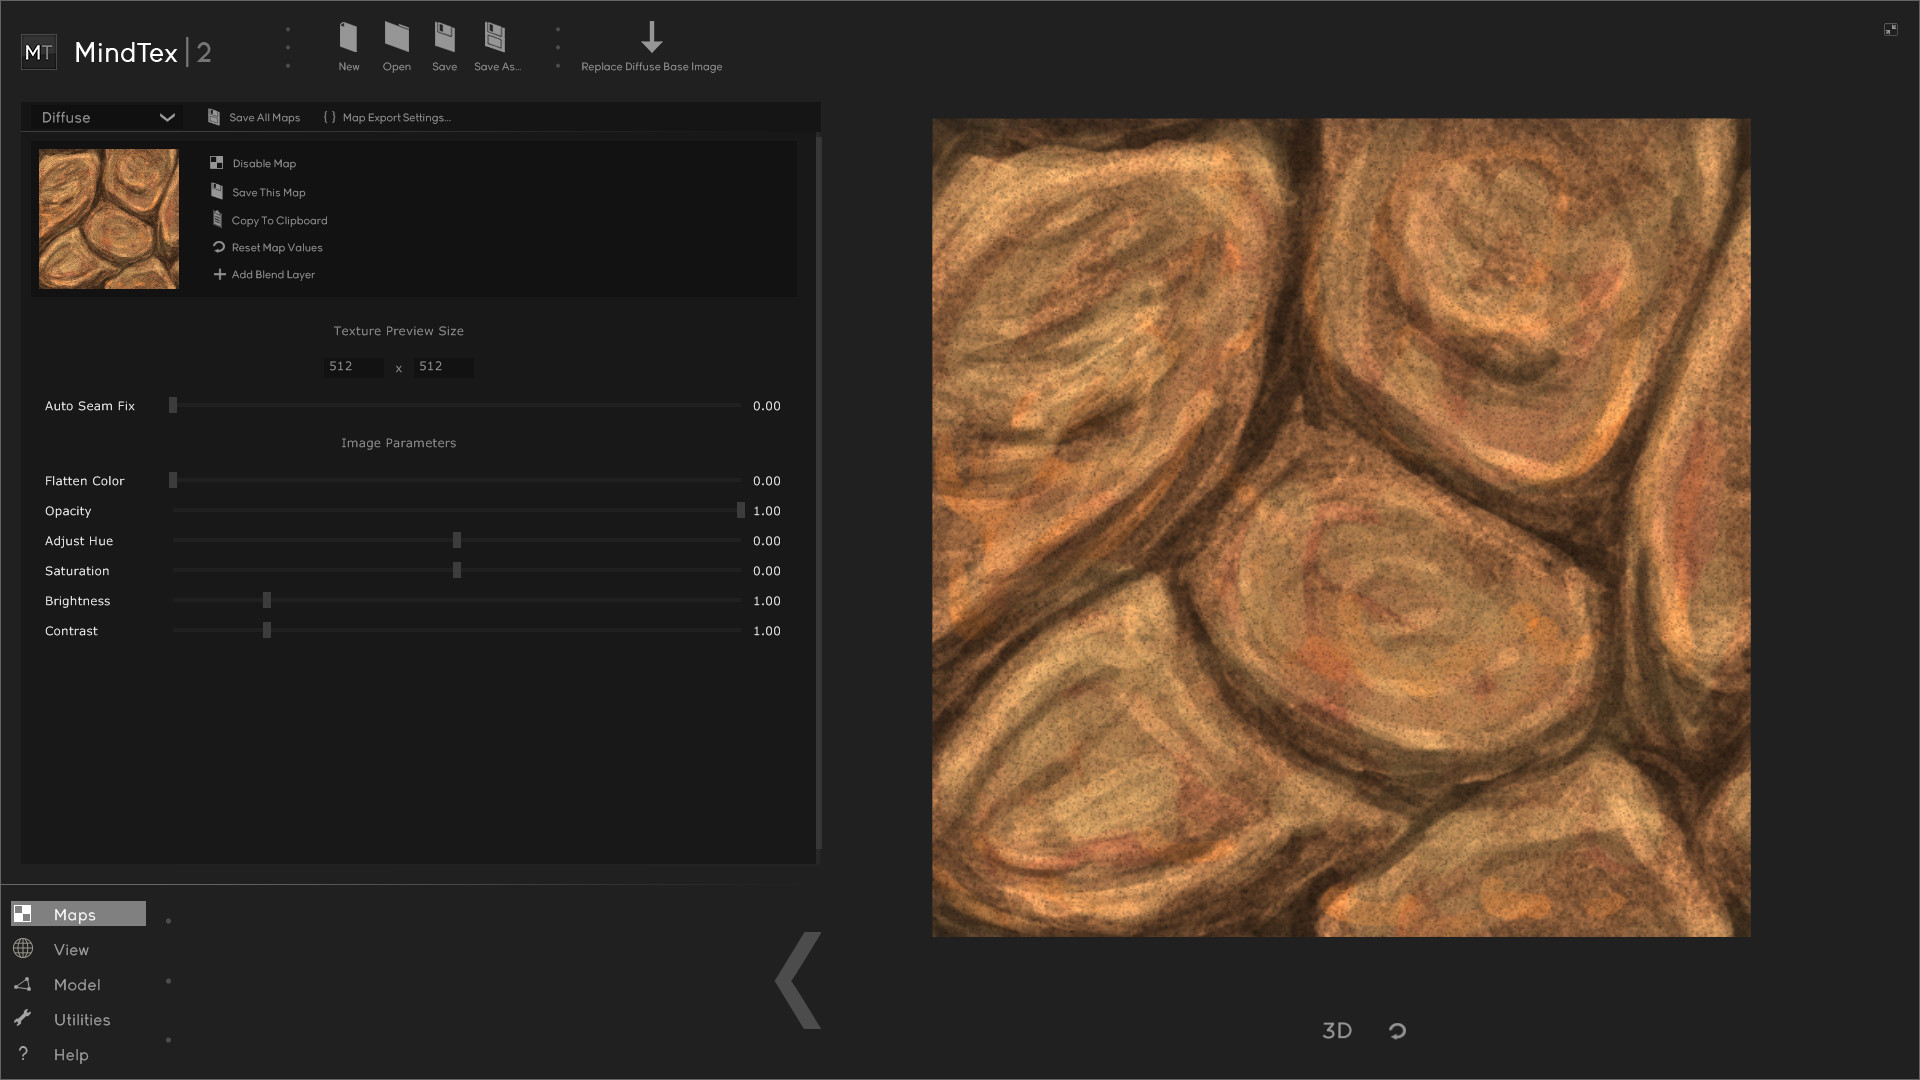1920x1080 pixels.
Task: Click the diffuse texture thumbnail
Action: click(x=108, y=218)
